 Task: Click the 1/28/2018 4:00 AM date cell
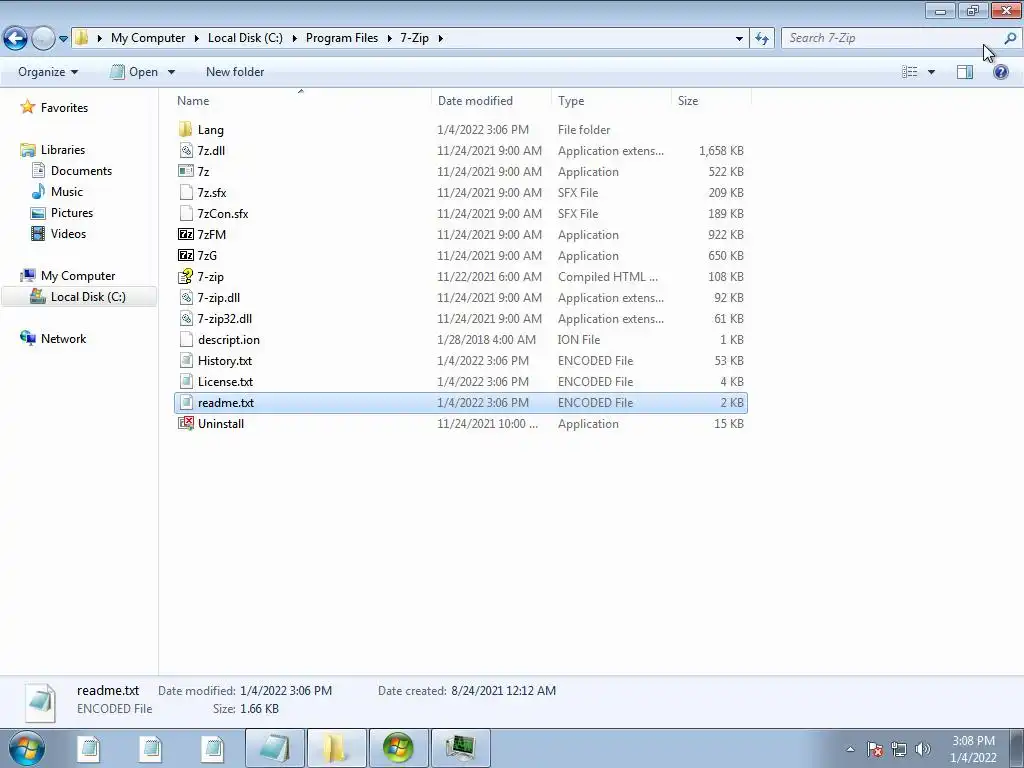[487, 340]
